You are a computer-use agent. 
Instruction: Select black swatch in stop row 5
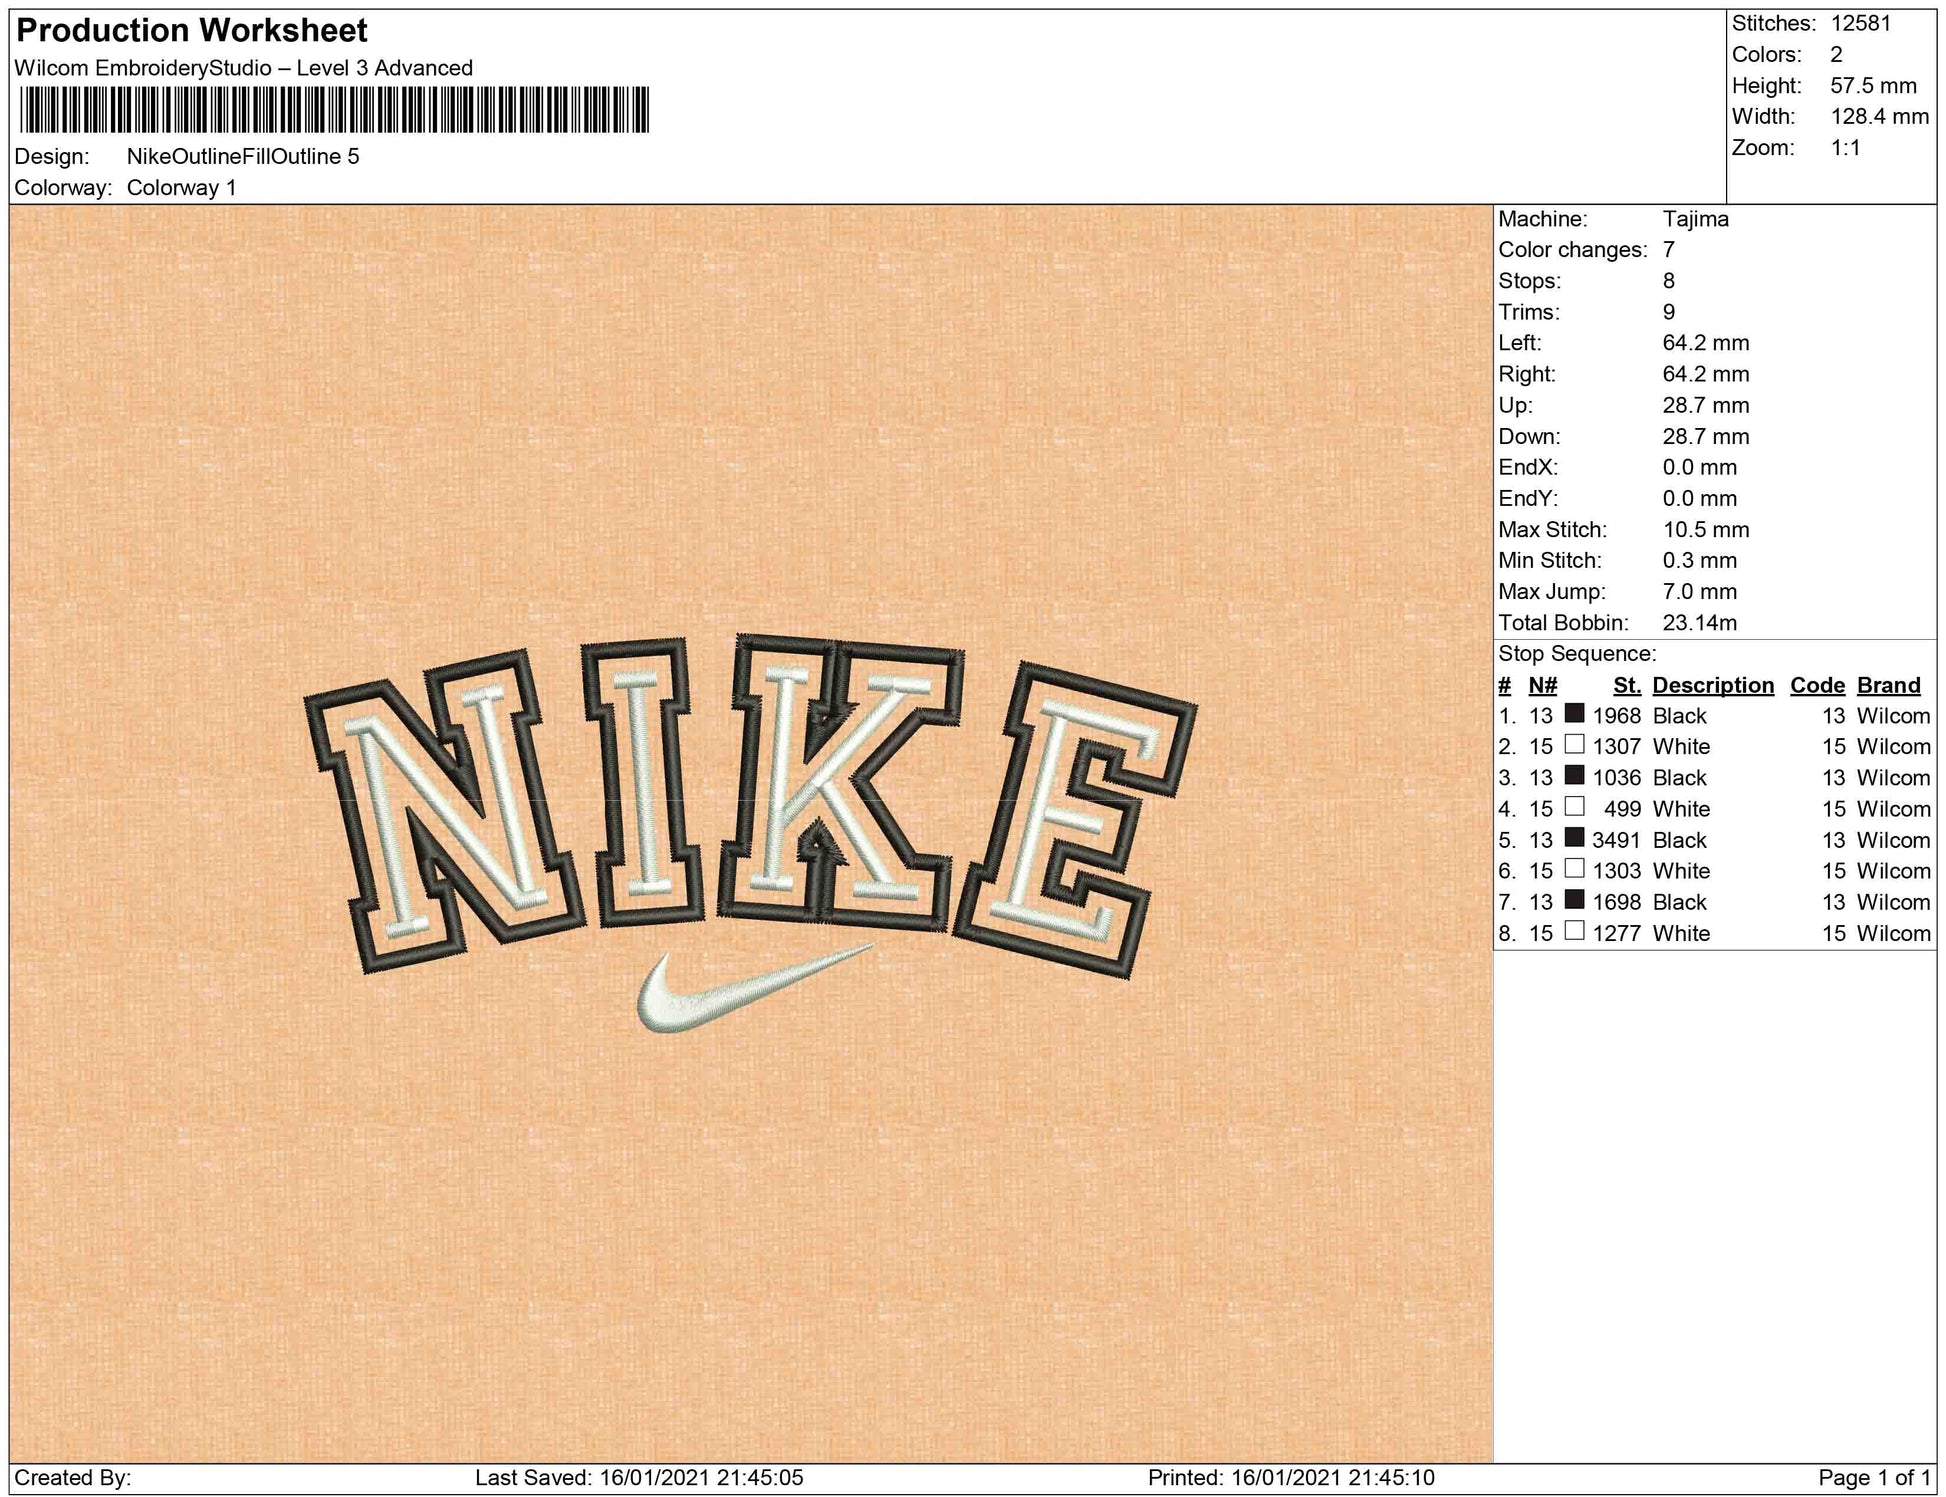tap(1574, 838)
